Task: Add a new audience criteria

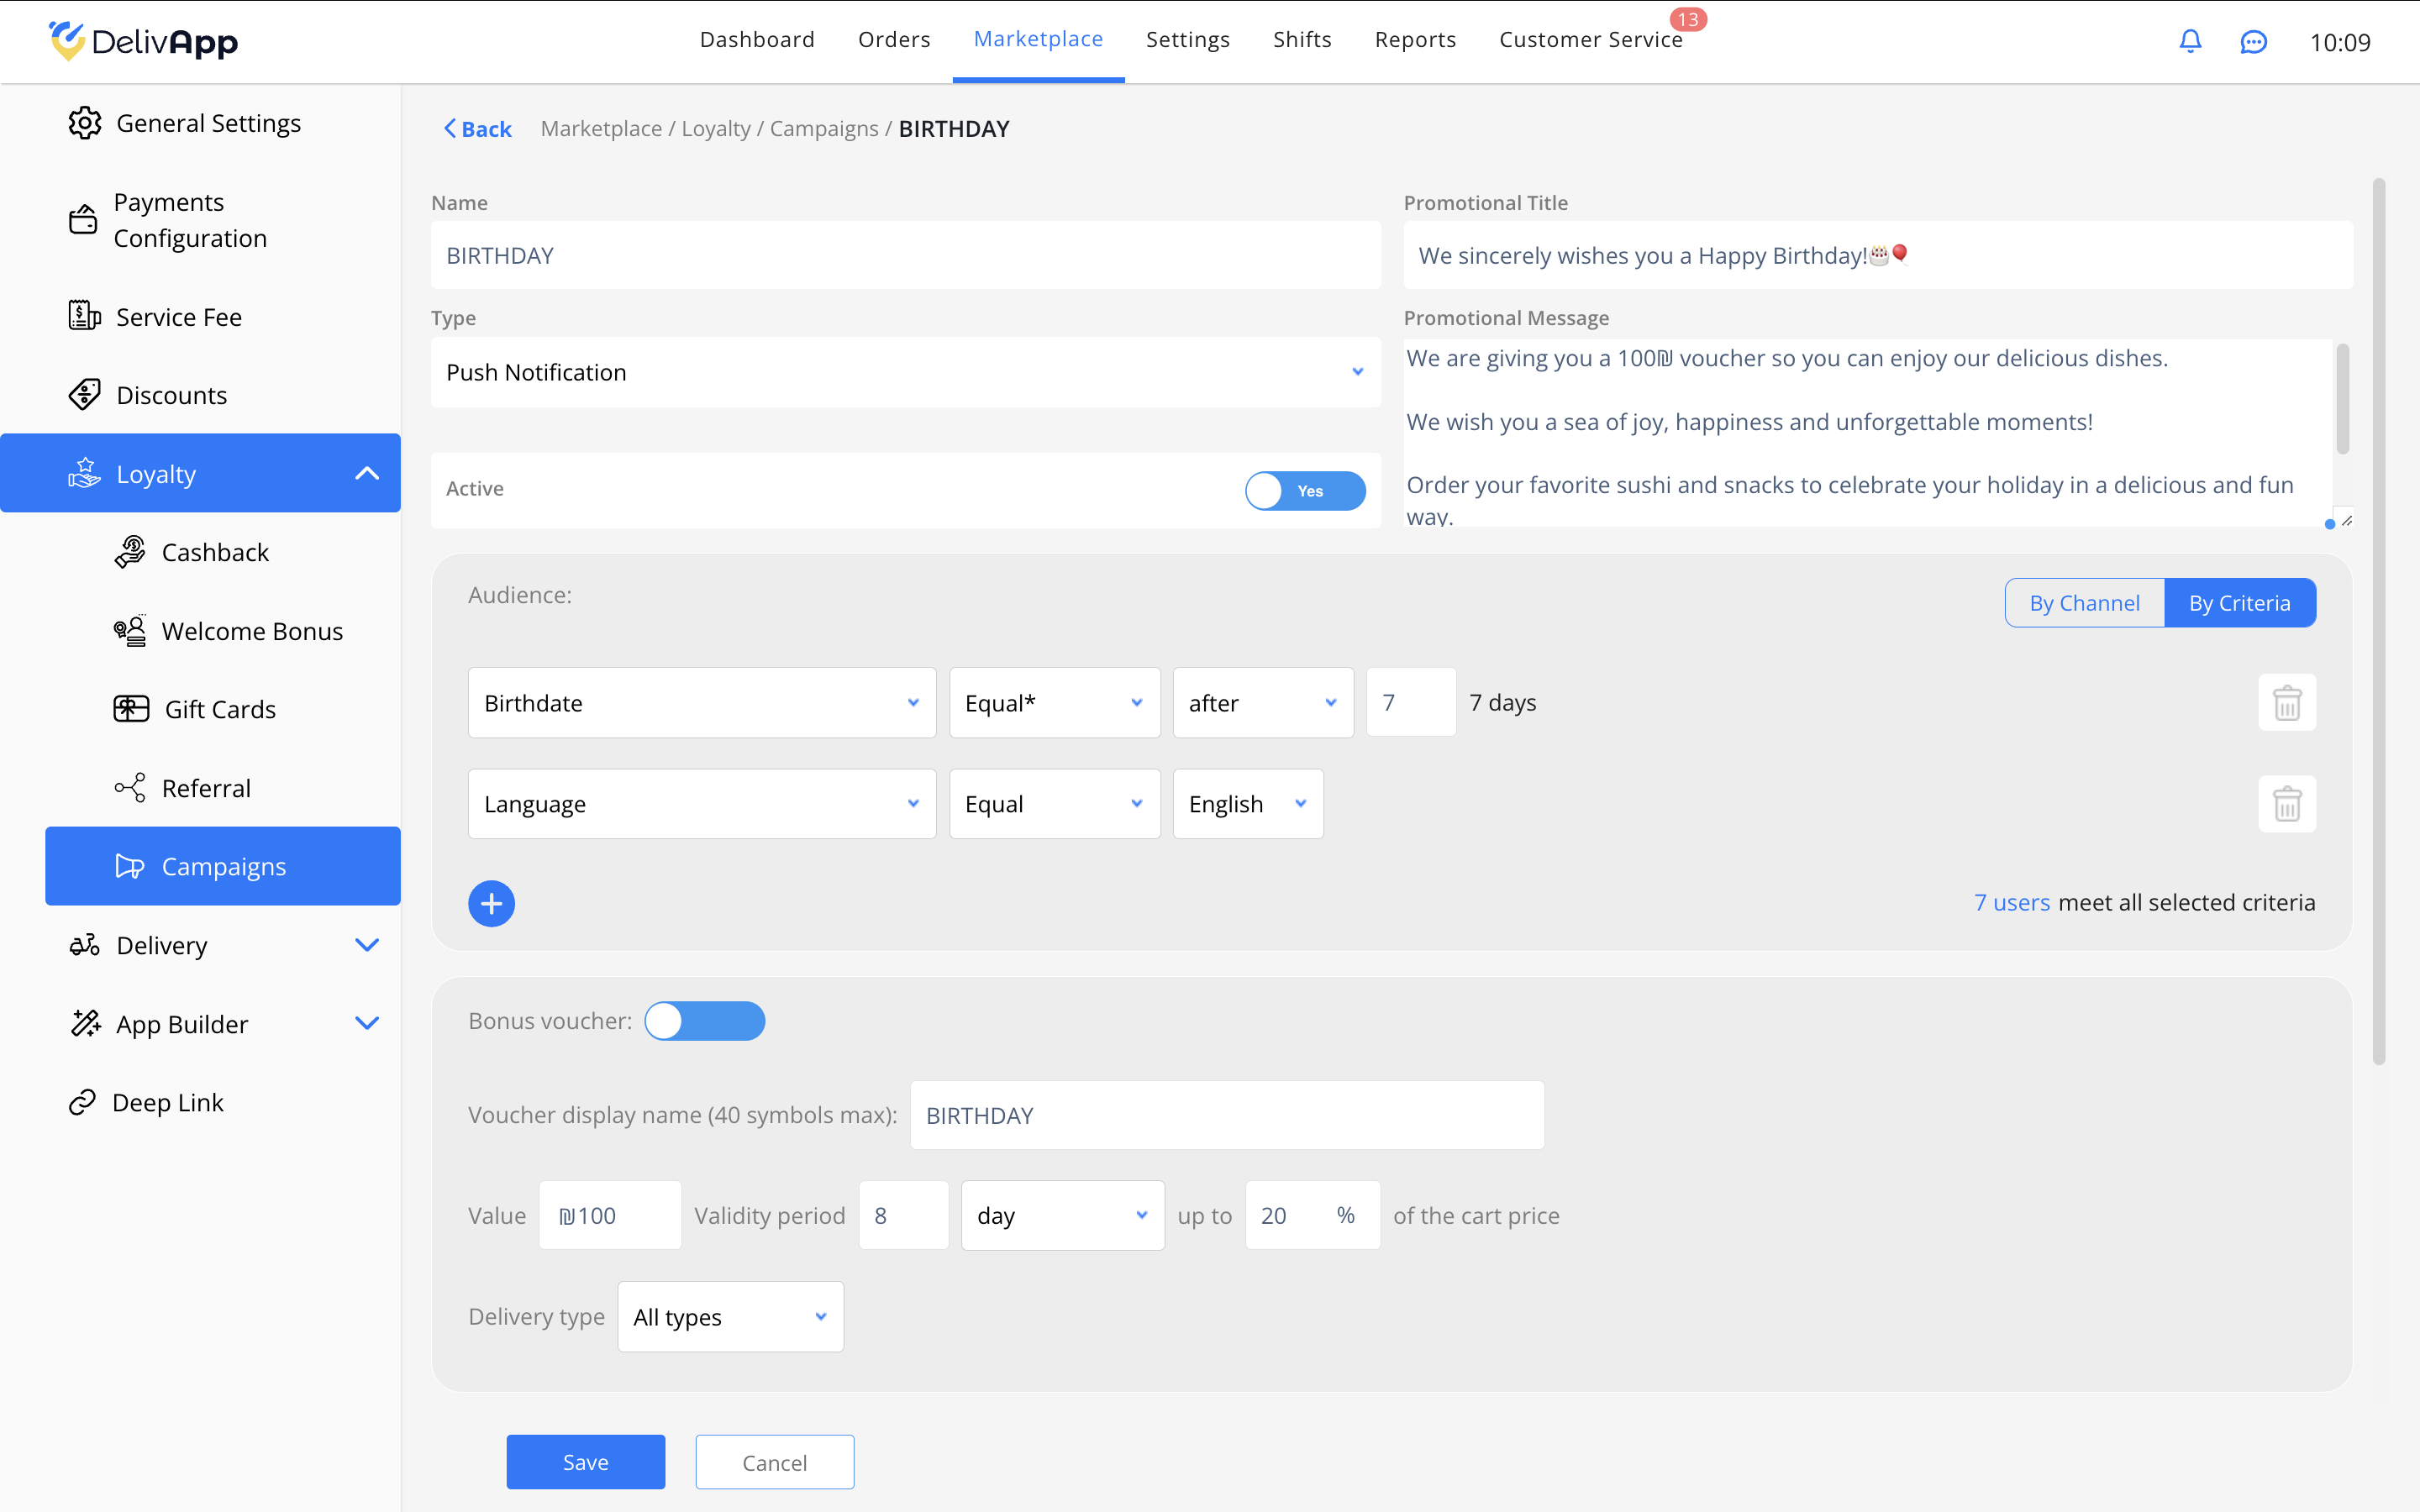Action: pyautogui.click(x=491, y=904)
